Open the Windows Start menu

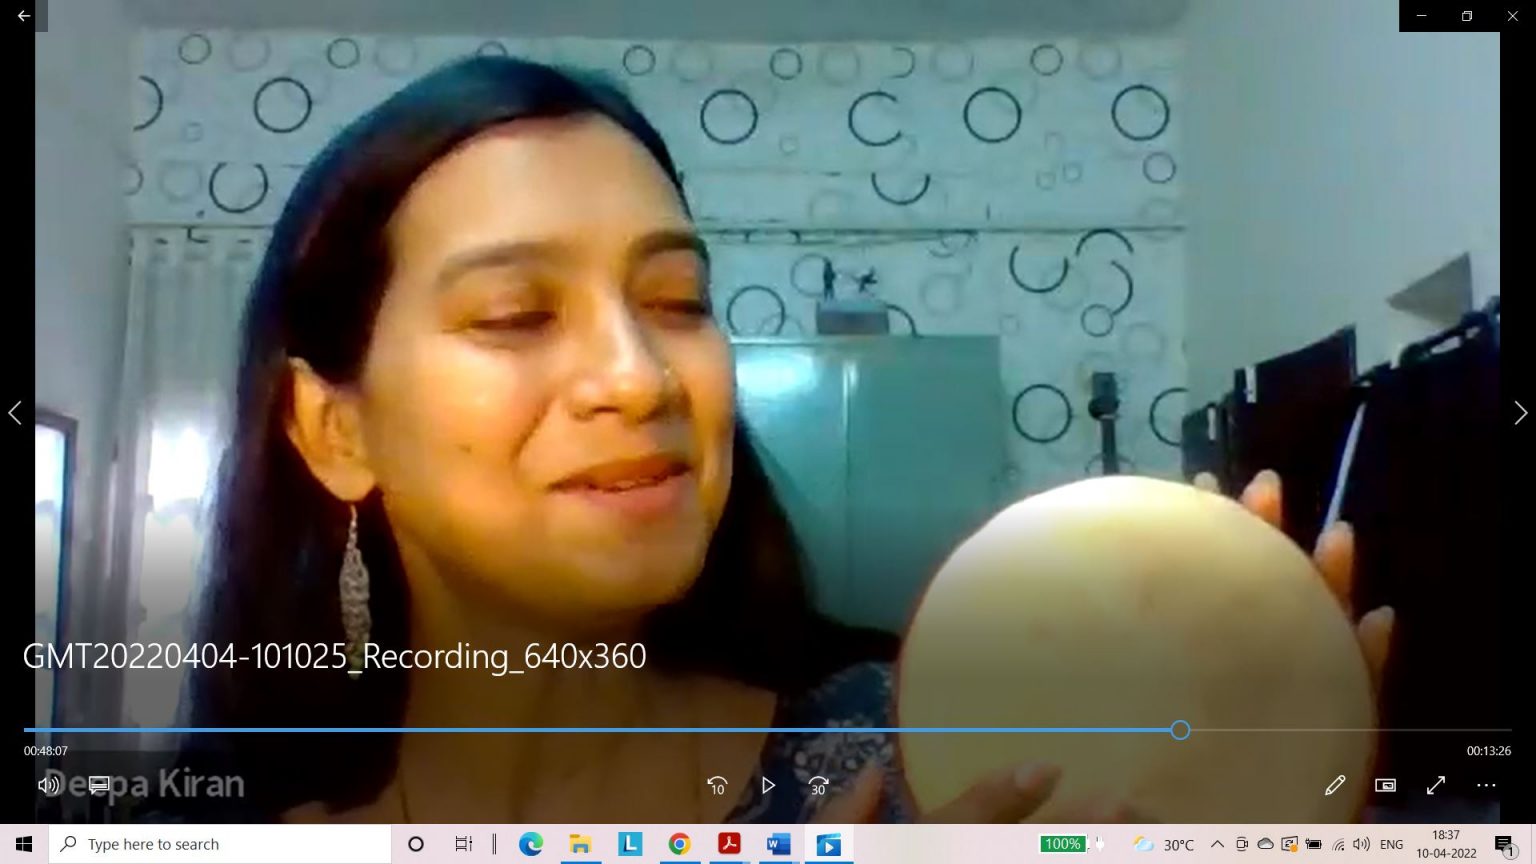click(24, 844)
